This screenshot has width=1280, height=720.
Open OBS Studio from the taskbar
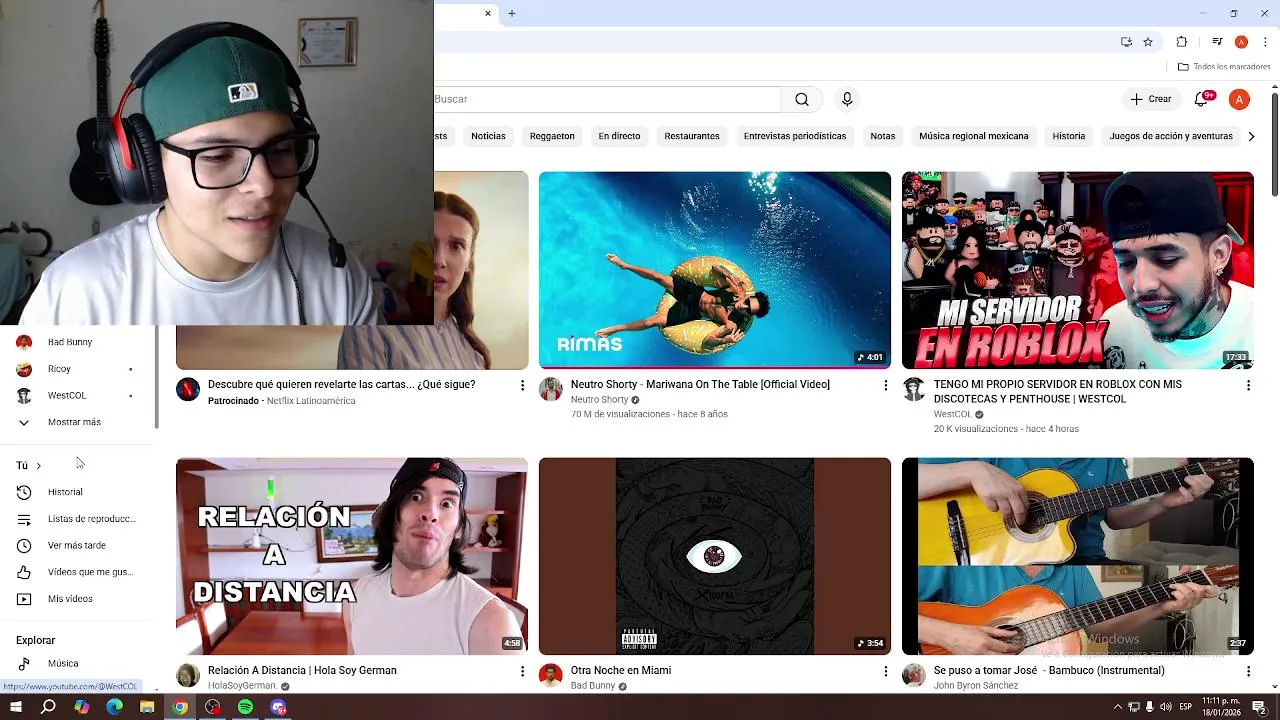coord(212,707)
